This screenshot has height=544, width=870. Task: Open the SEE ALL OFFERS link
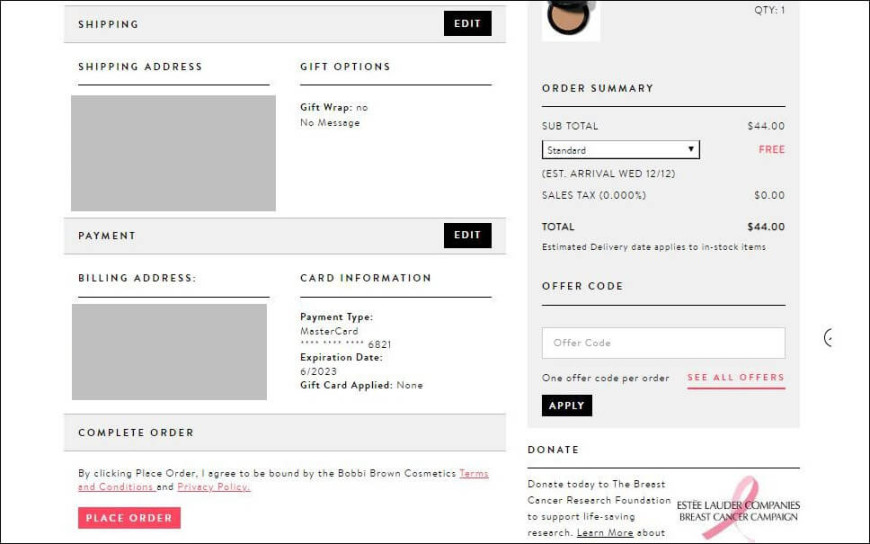point(736,378)
